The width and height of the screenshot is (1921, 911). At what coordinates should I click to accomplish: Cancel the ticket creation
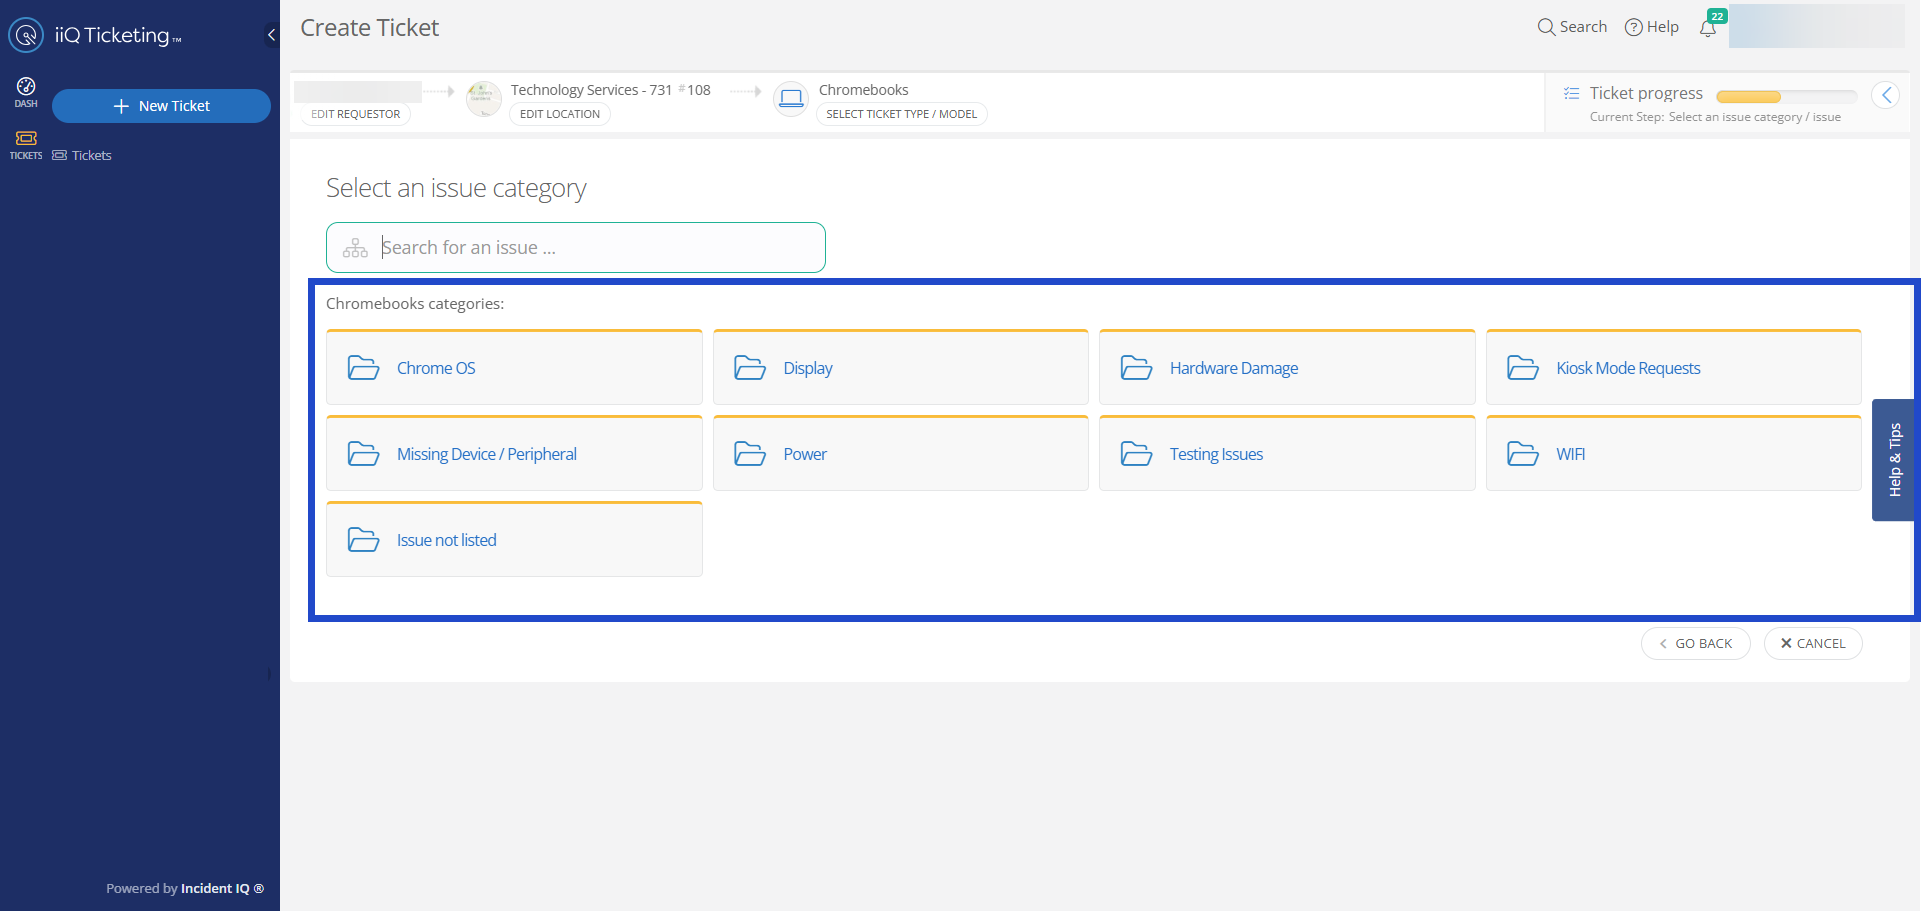coord(1812,644)
